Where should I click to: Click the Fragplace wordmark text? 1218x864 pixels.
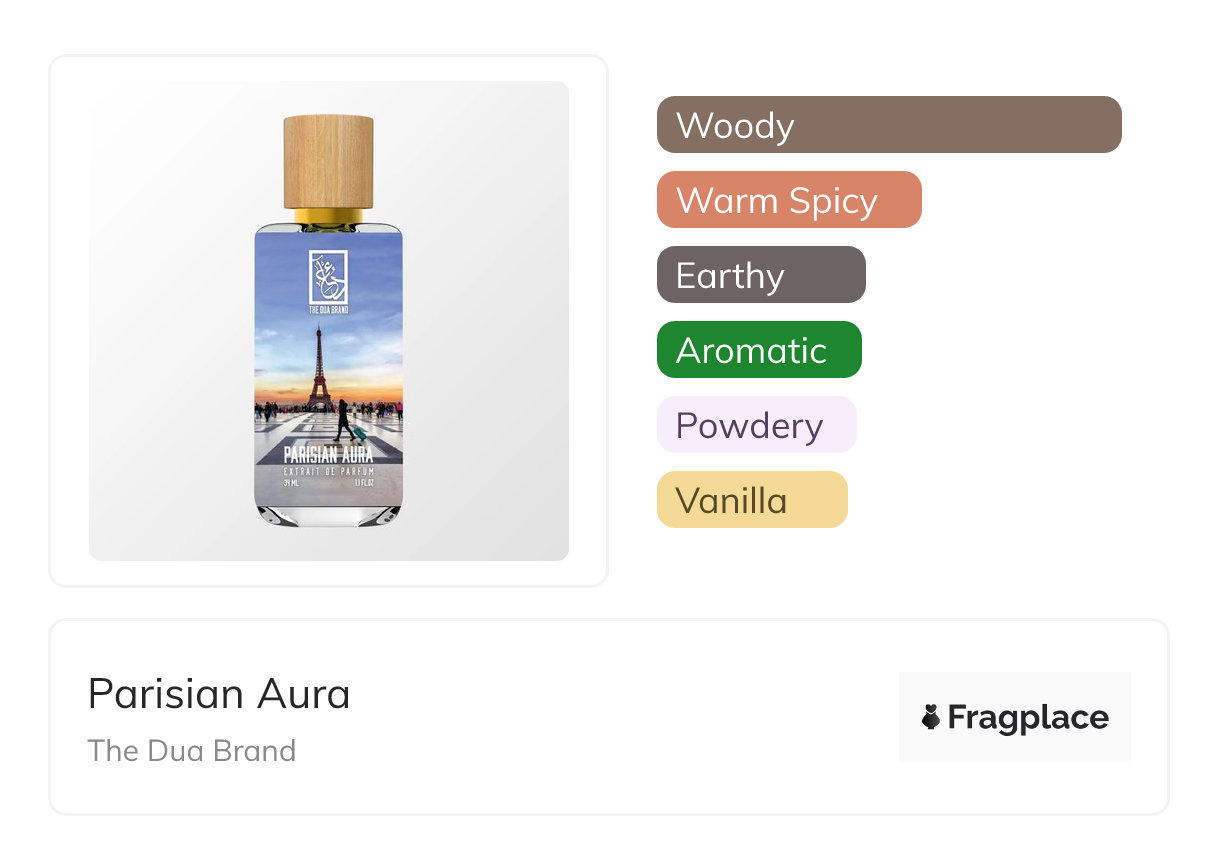point(1027,717)
